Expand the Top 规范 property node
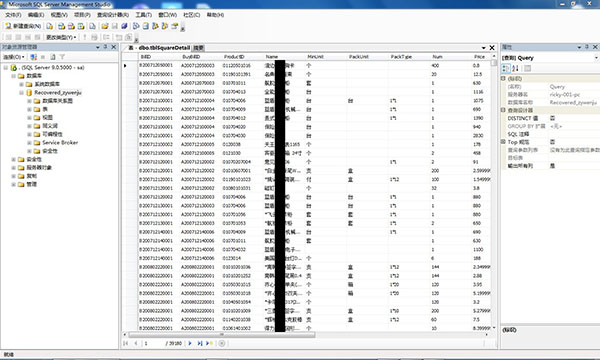Viewport: 600px width, 360px height. coord(504,142)
